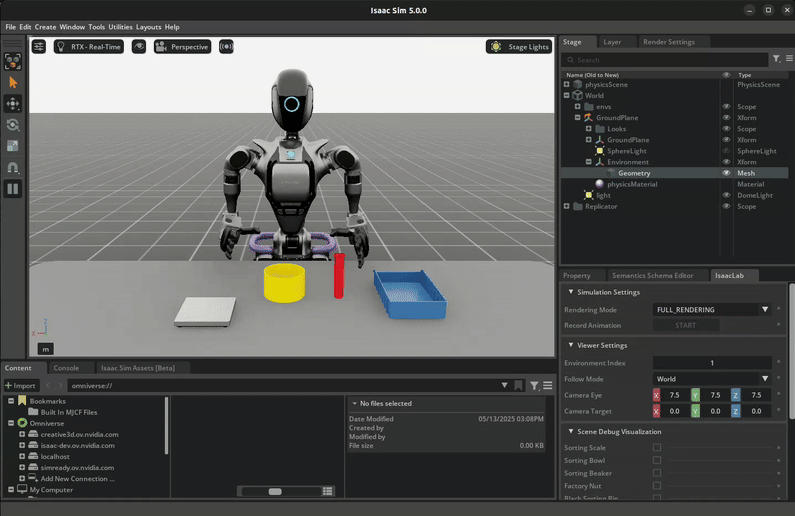Open the omniverse:// path dropdown arrow
This screenshot has width=795, height=516.
point(504,385)
